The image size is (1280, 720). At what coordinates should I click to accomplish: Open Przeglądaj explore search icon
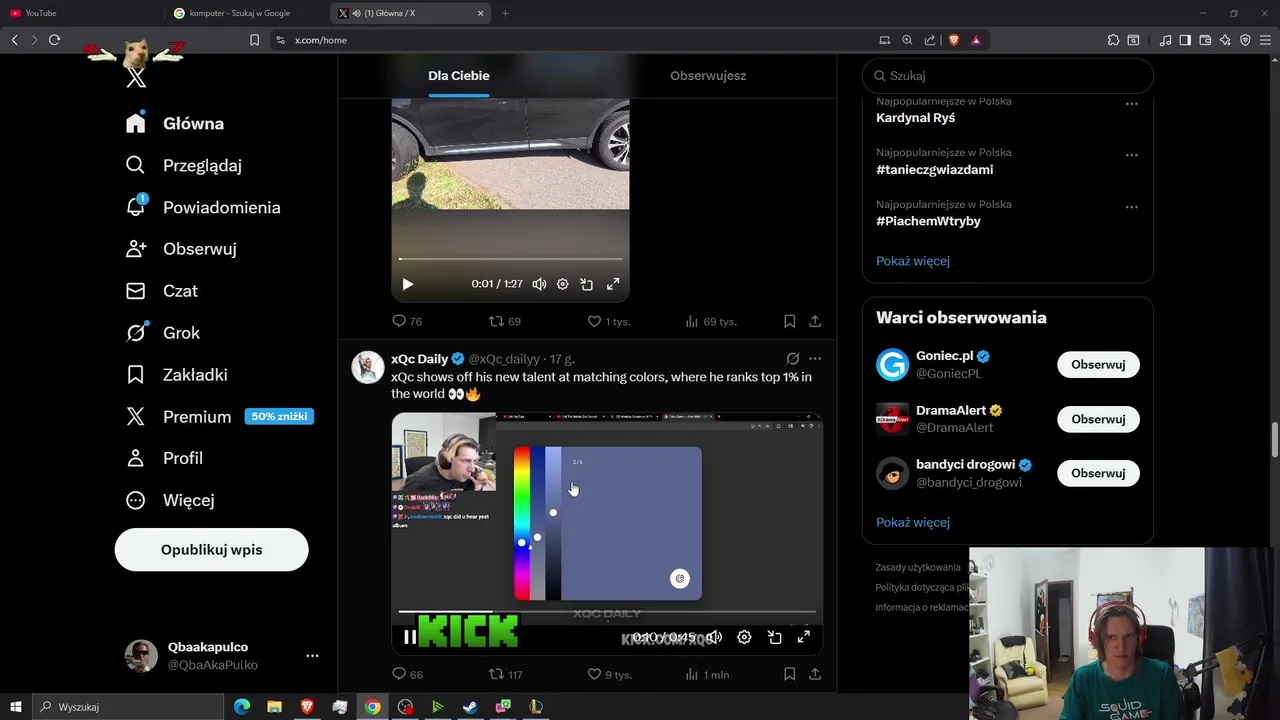click(x=136, y=165)
